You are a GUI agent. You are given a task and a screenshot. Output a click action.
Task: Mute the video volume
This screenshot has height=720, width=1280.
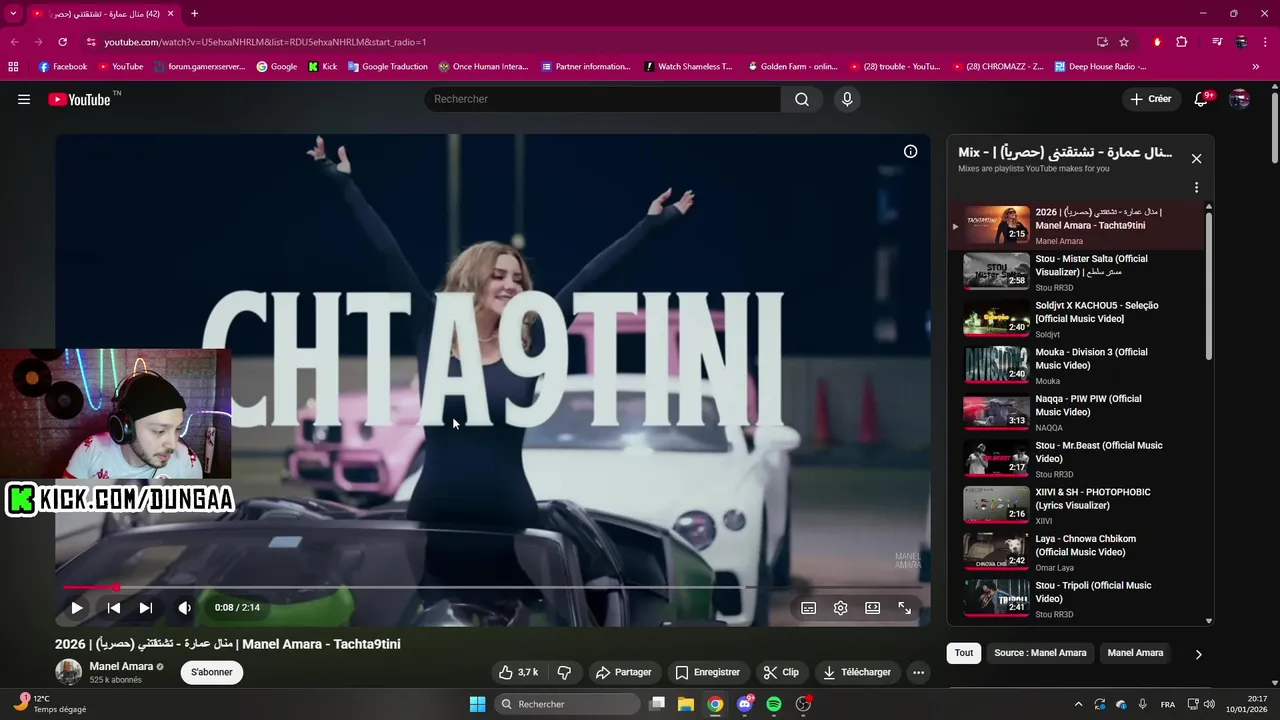click(184, 608)
